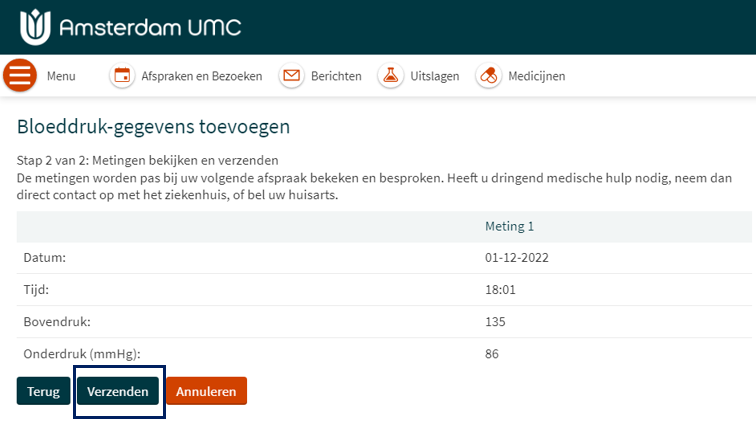Image resolution: width=756 pixels, height=424 pixels.
Task: Go to the Berichten menu label
Action: (x=336, y=76)
